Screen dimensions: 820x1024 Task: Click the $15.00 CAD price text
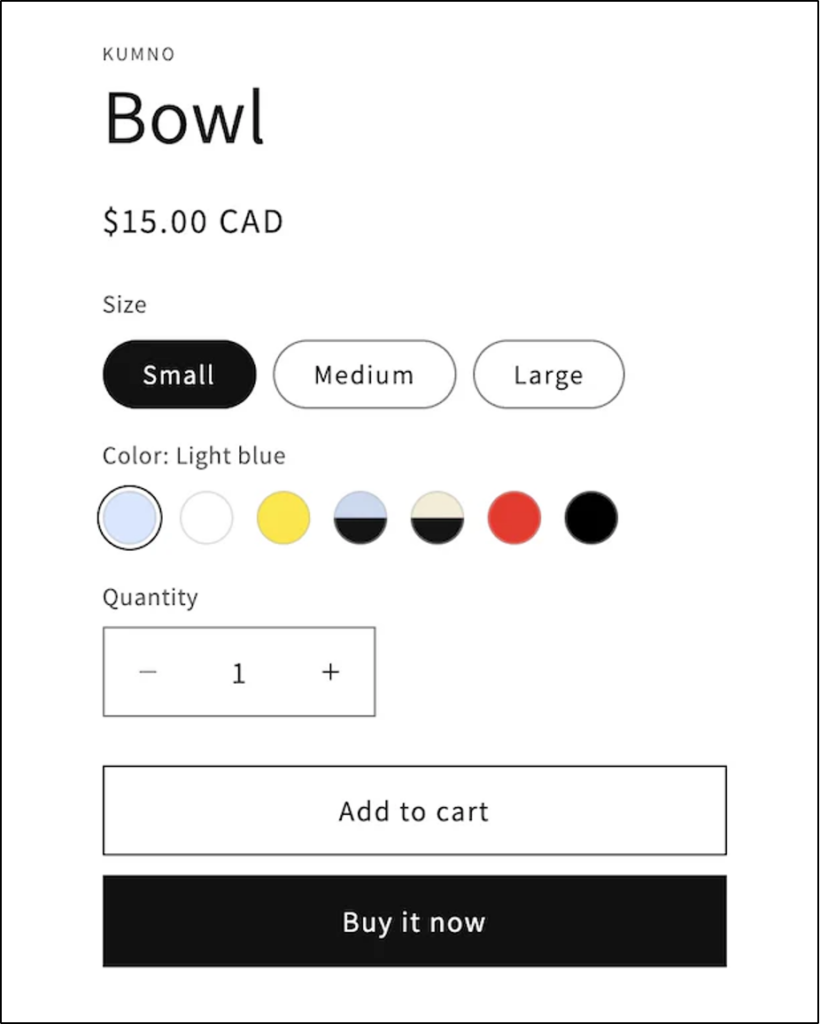click(193, 221)
